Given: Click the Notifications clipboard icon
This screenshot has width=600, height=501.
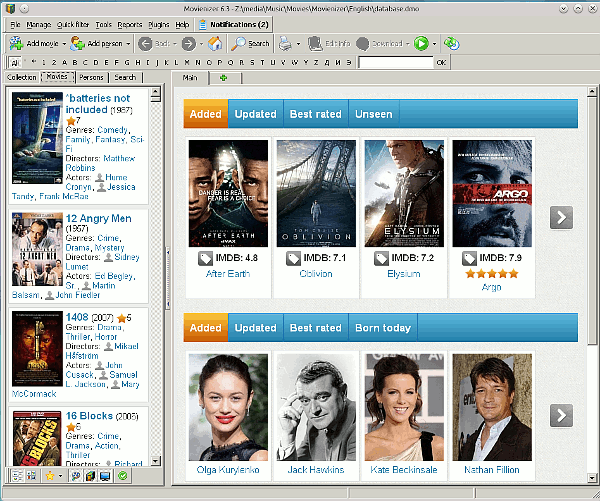Looking at the screenshot, I should (x=202, y=25).
